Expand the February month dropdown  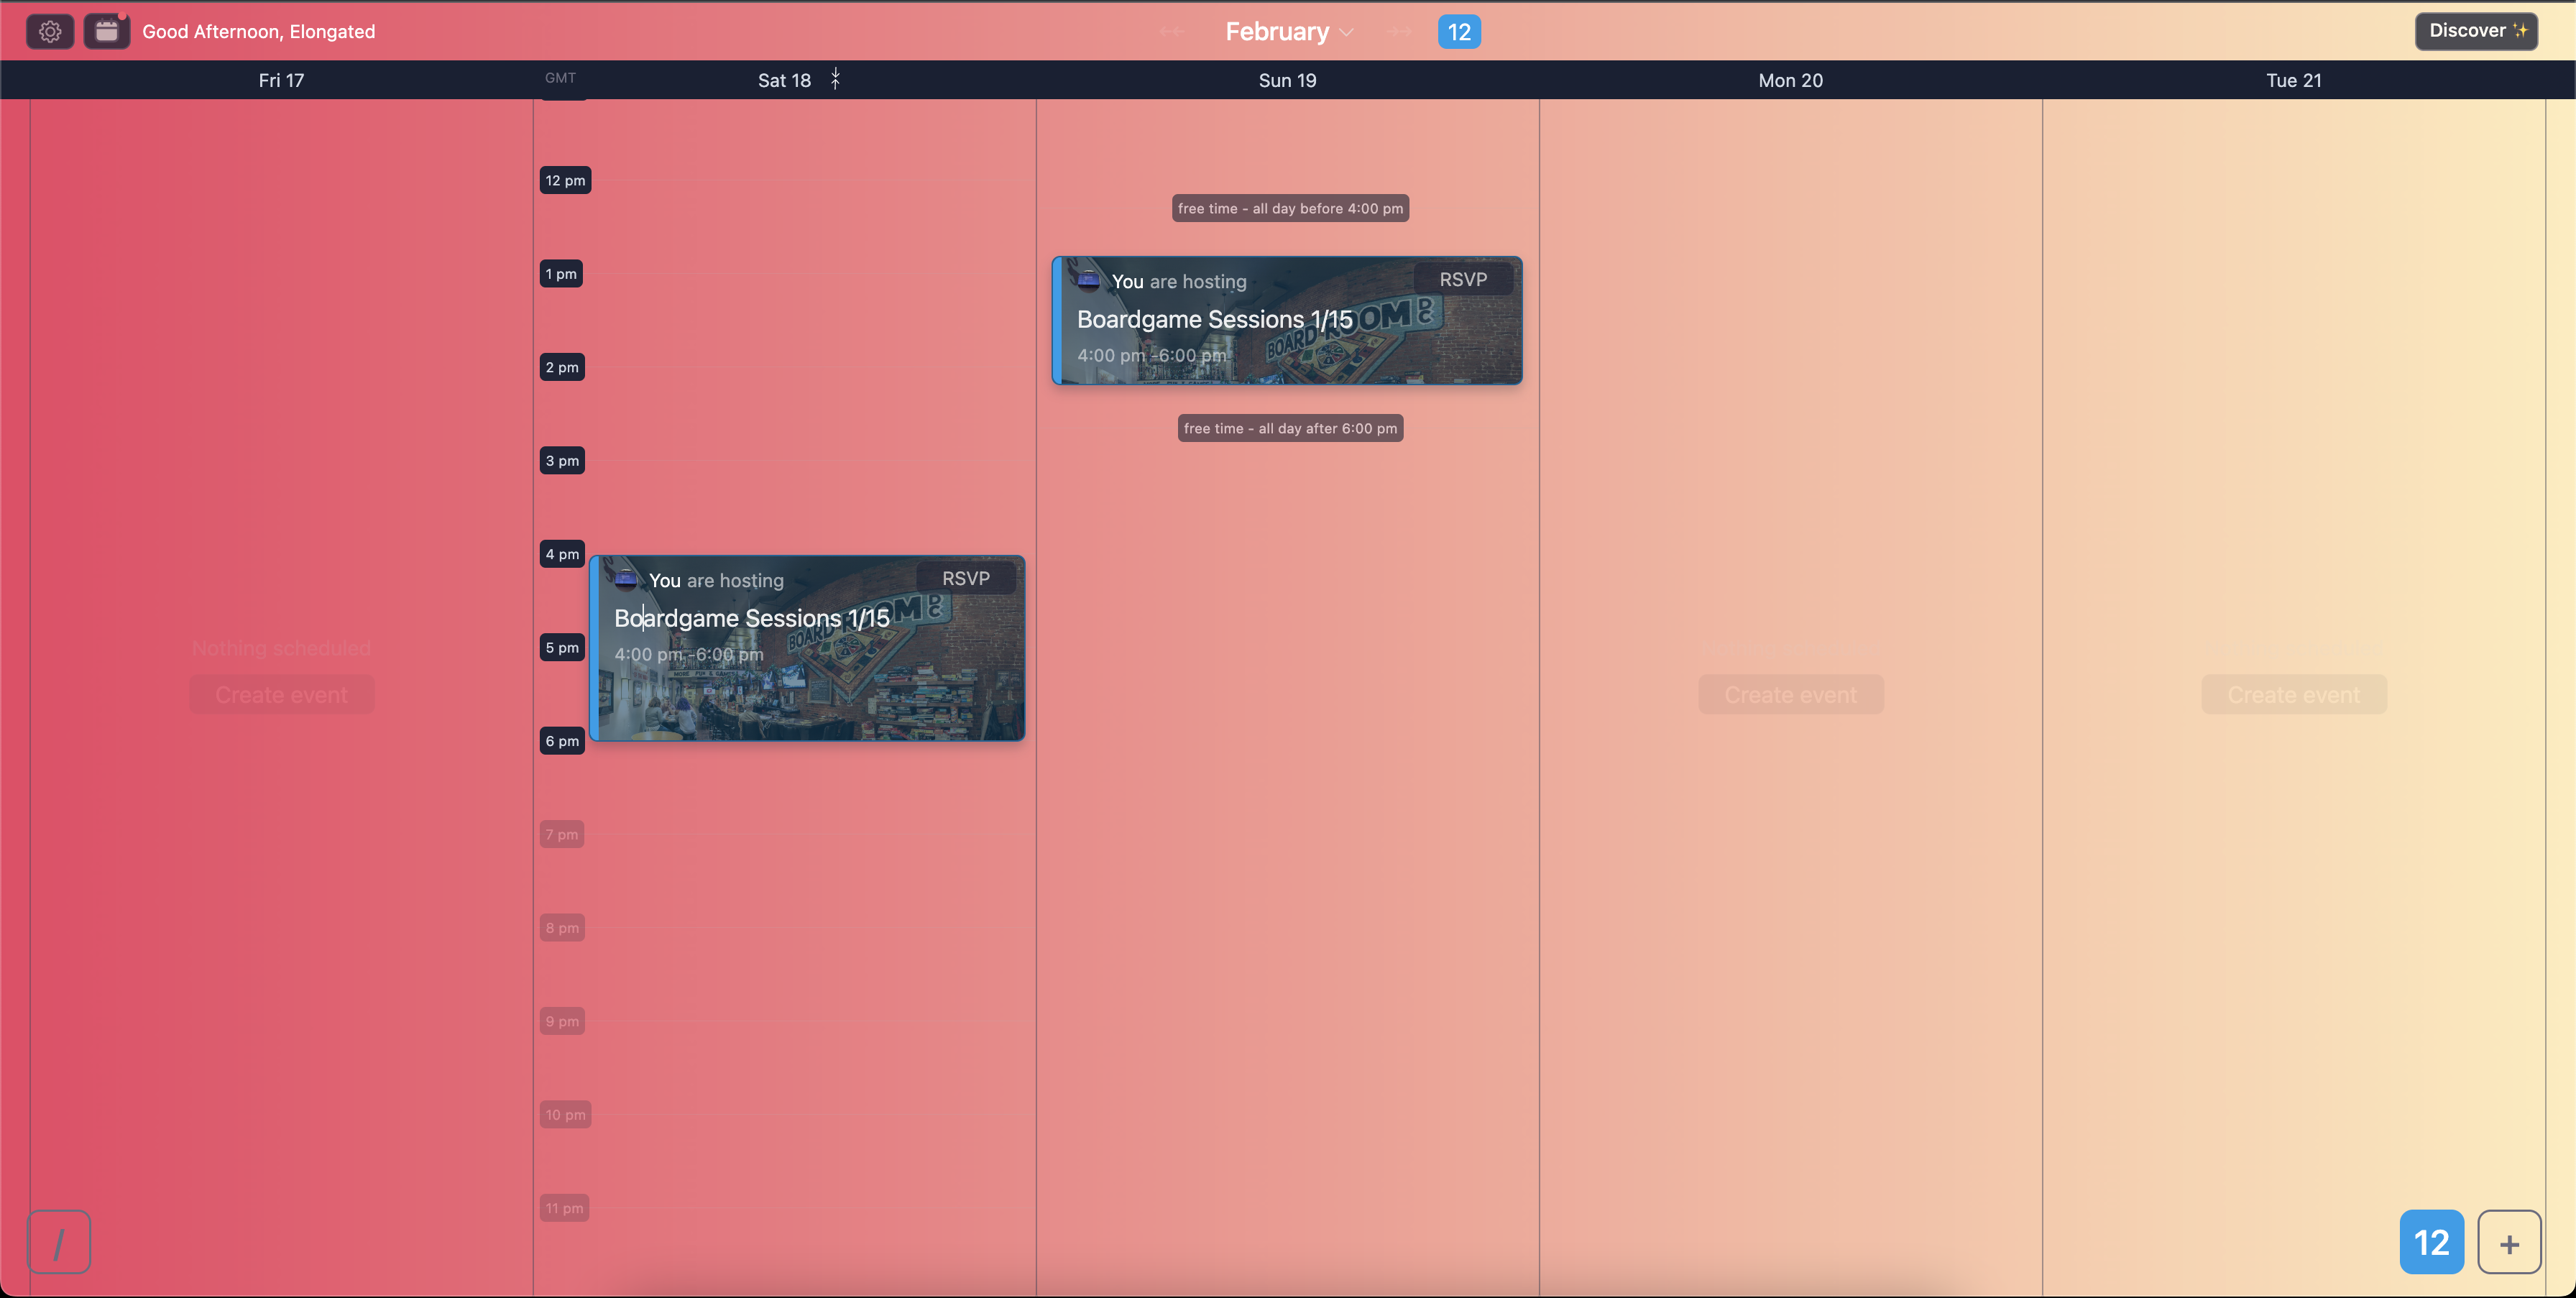click(1289, 32)
